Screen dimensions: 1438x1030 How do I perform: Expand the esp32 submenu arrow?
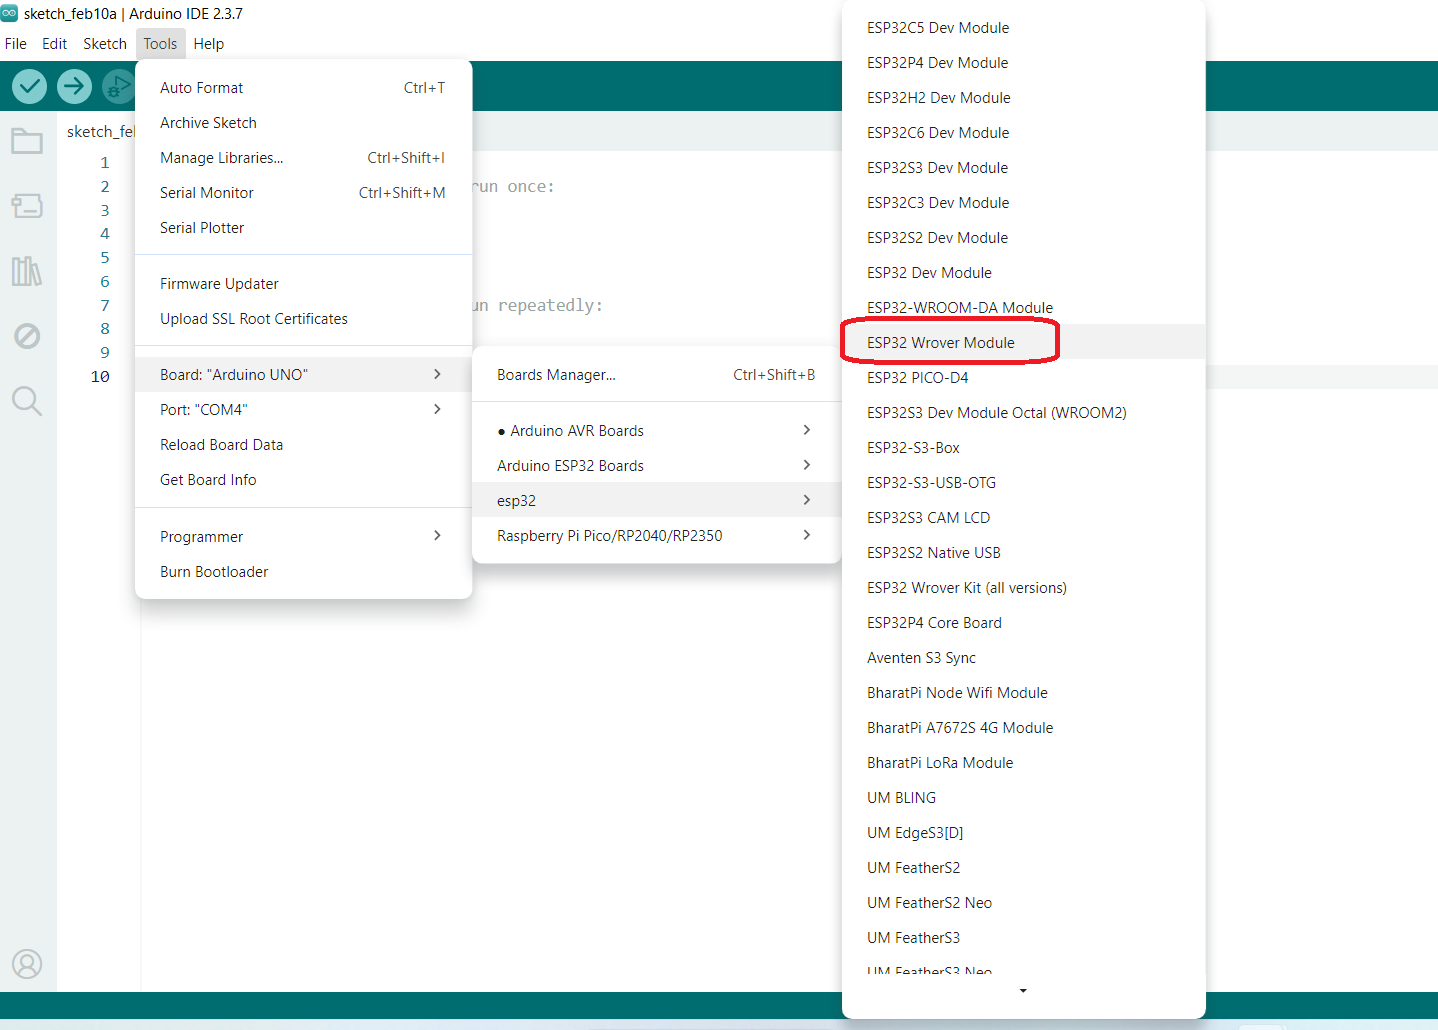(807, 500)
